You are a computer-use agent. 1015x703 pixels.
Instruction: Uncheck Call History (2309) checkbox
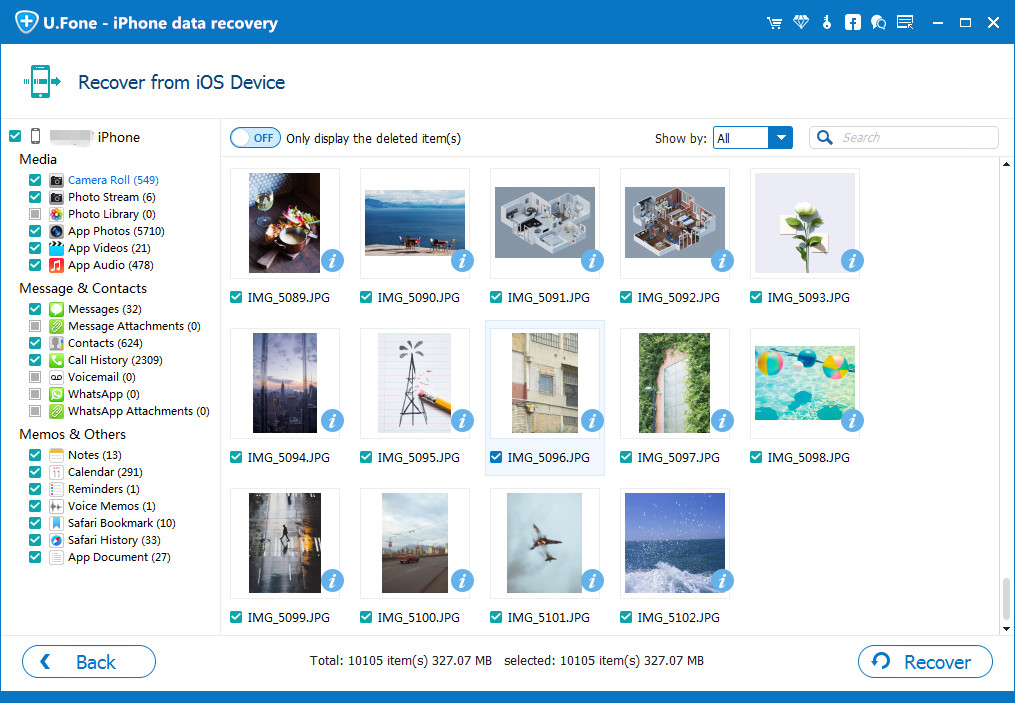click(x=35, y=360)
